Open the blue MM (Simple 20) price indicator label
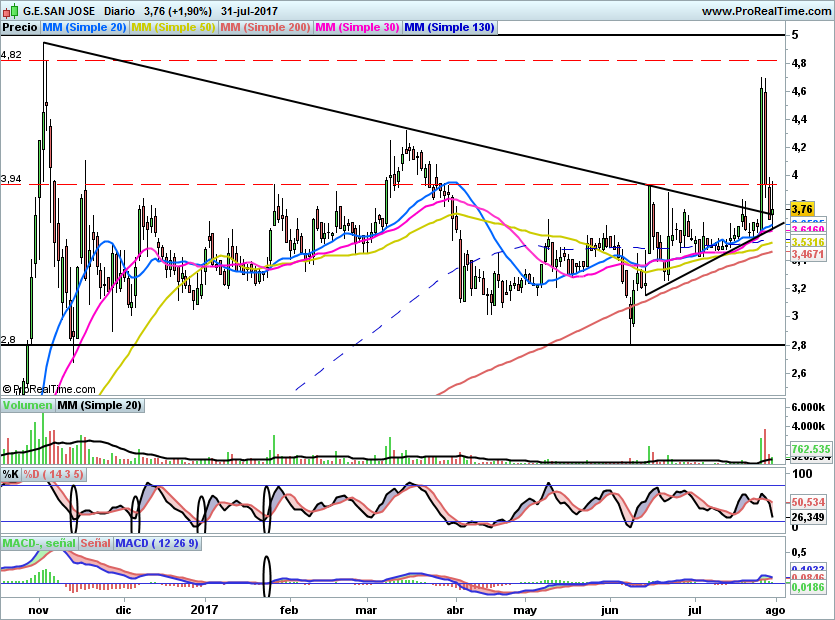This screenshot has height=620, width=835. click(84, 28)
